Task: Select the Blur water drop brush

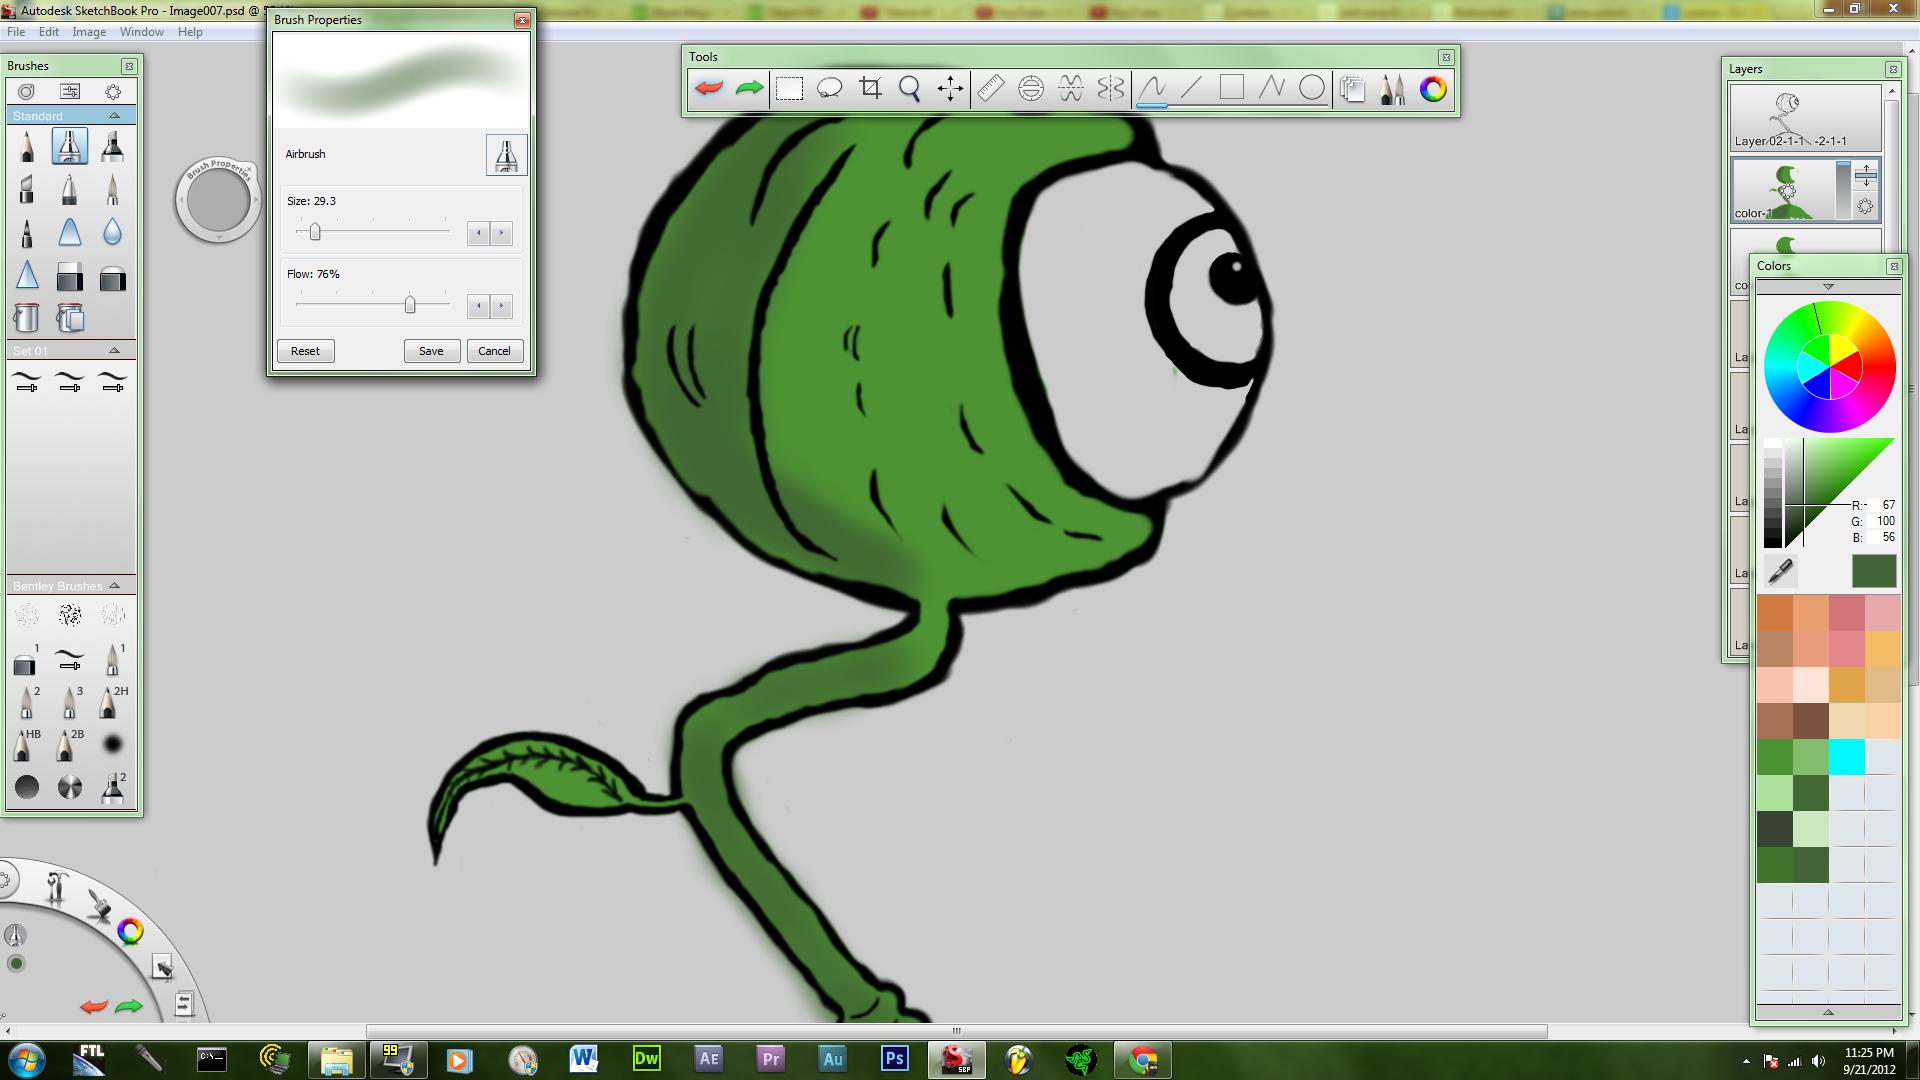Action: coord(112,233)
